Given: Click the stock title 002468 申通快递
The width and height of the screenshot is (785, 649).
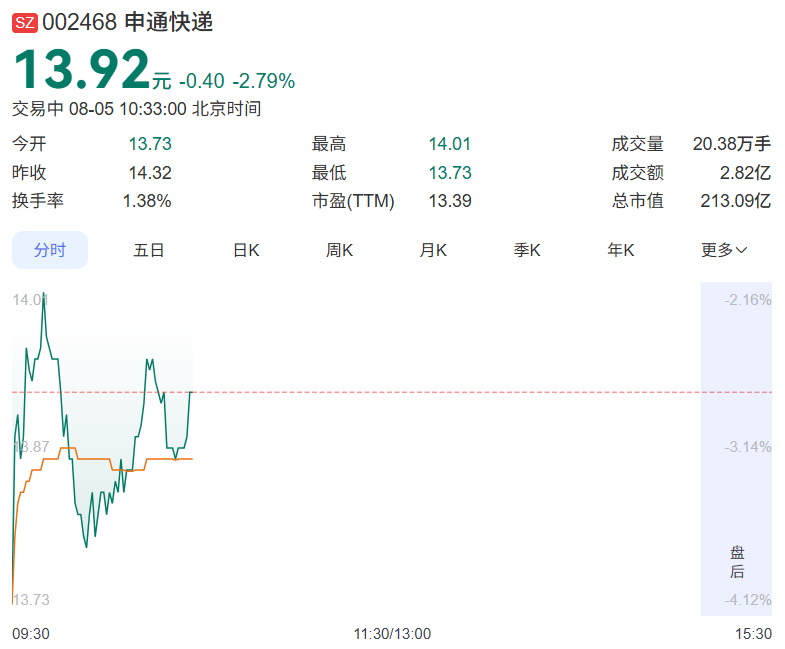Looking at the screenshot, I should pyautogui.click(x=127, y=23).
